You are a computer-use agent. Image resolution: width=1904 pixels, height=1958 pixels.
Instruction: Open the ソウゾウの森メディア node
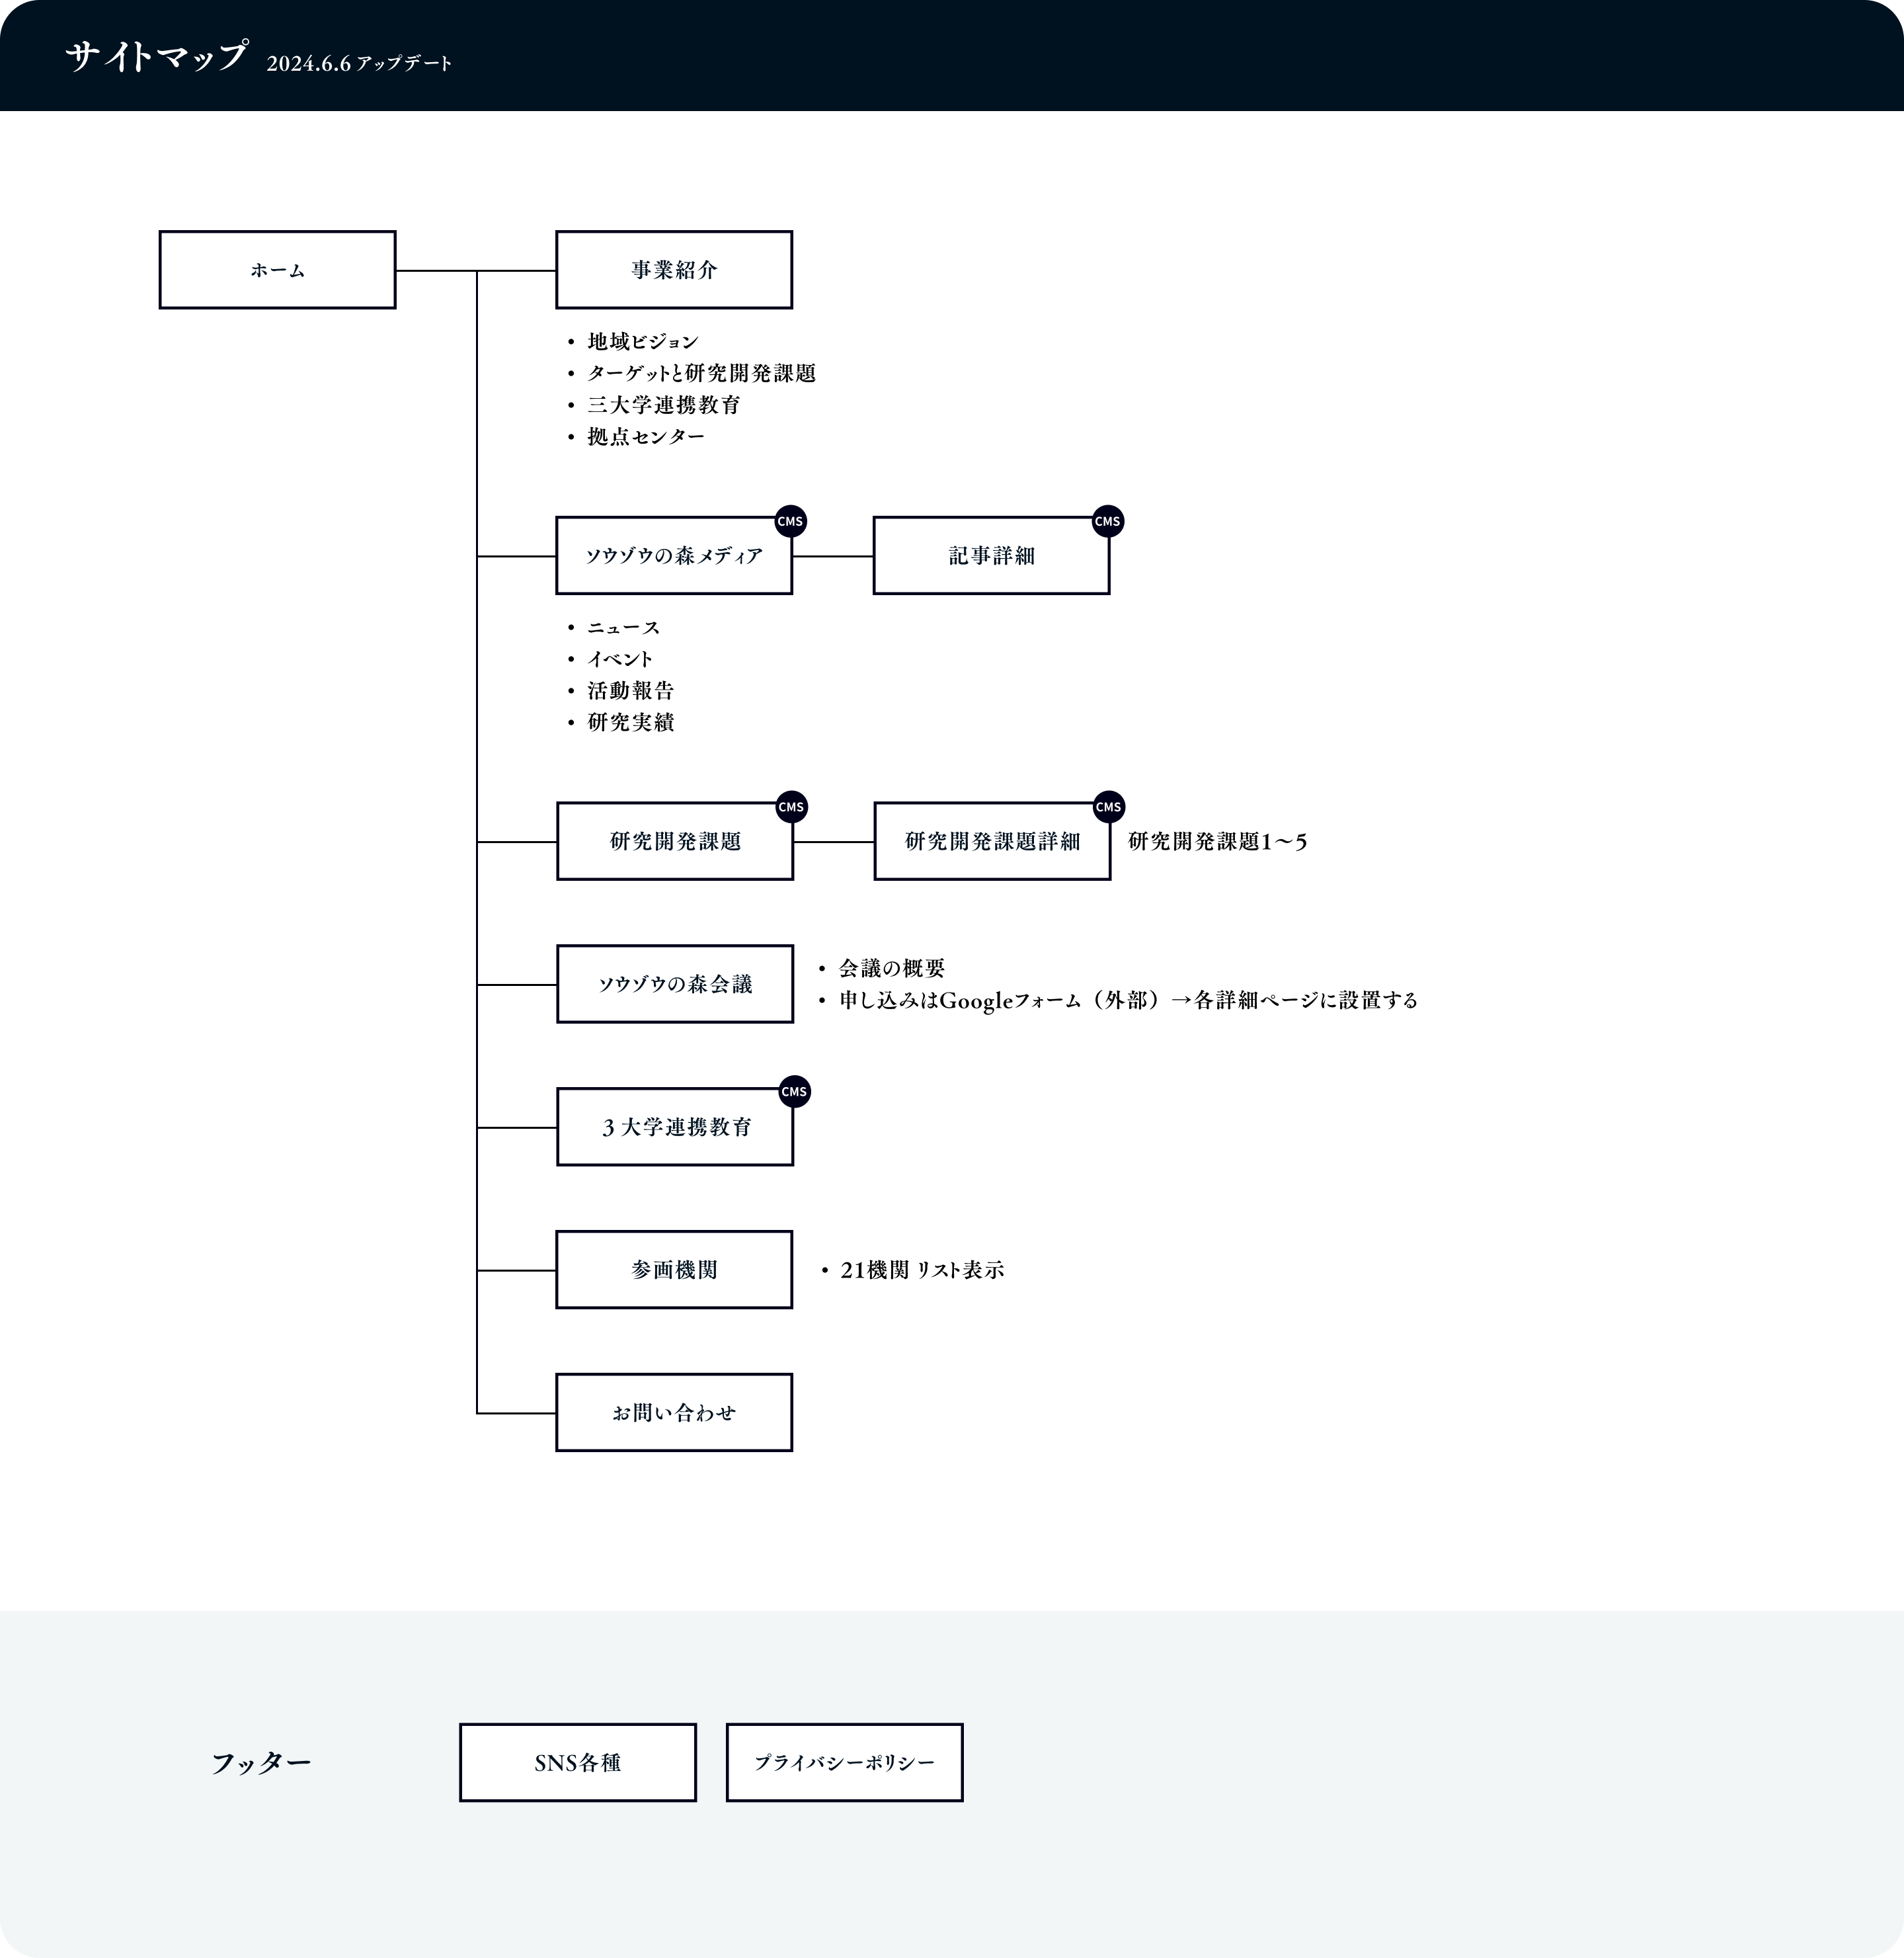tap(674, 556)
